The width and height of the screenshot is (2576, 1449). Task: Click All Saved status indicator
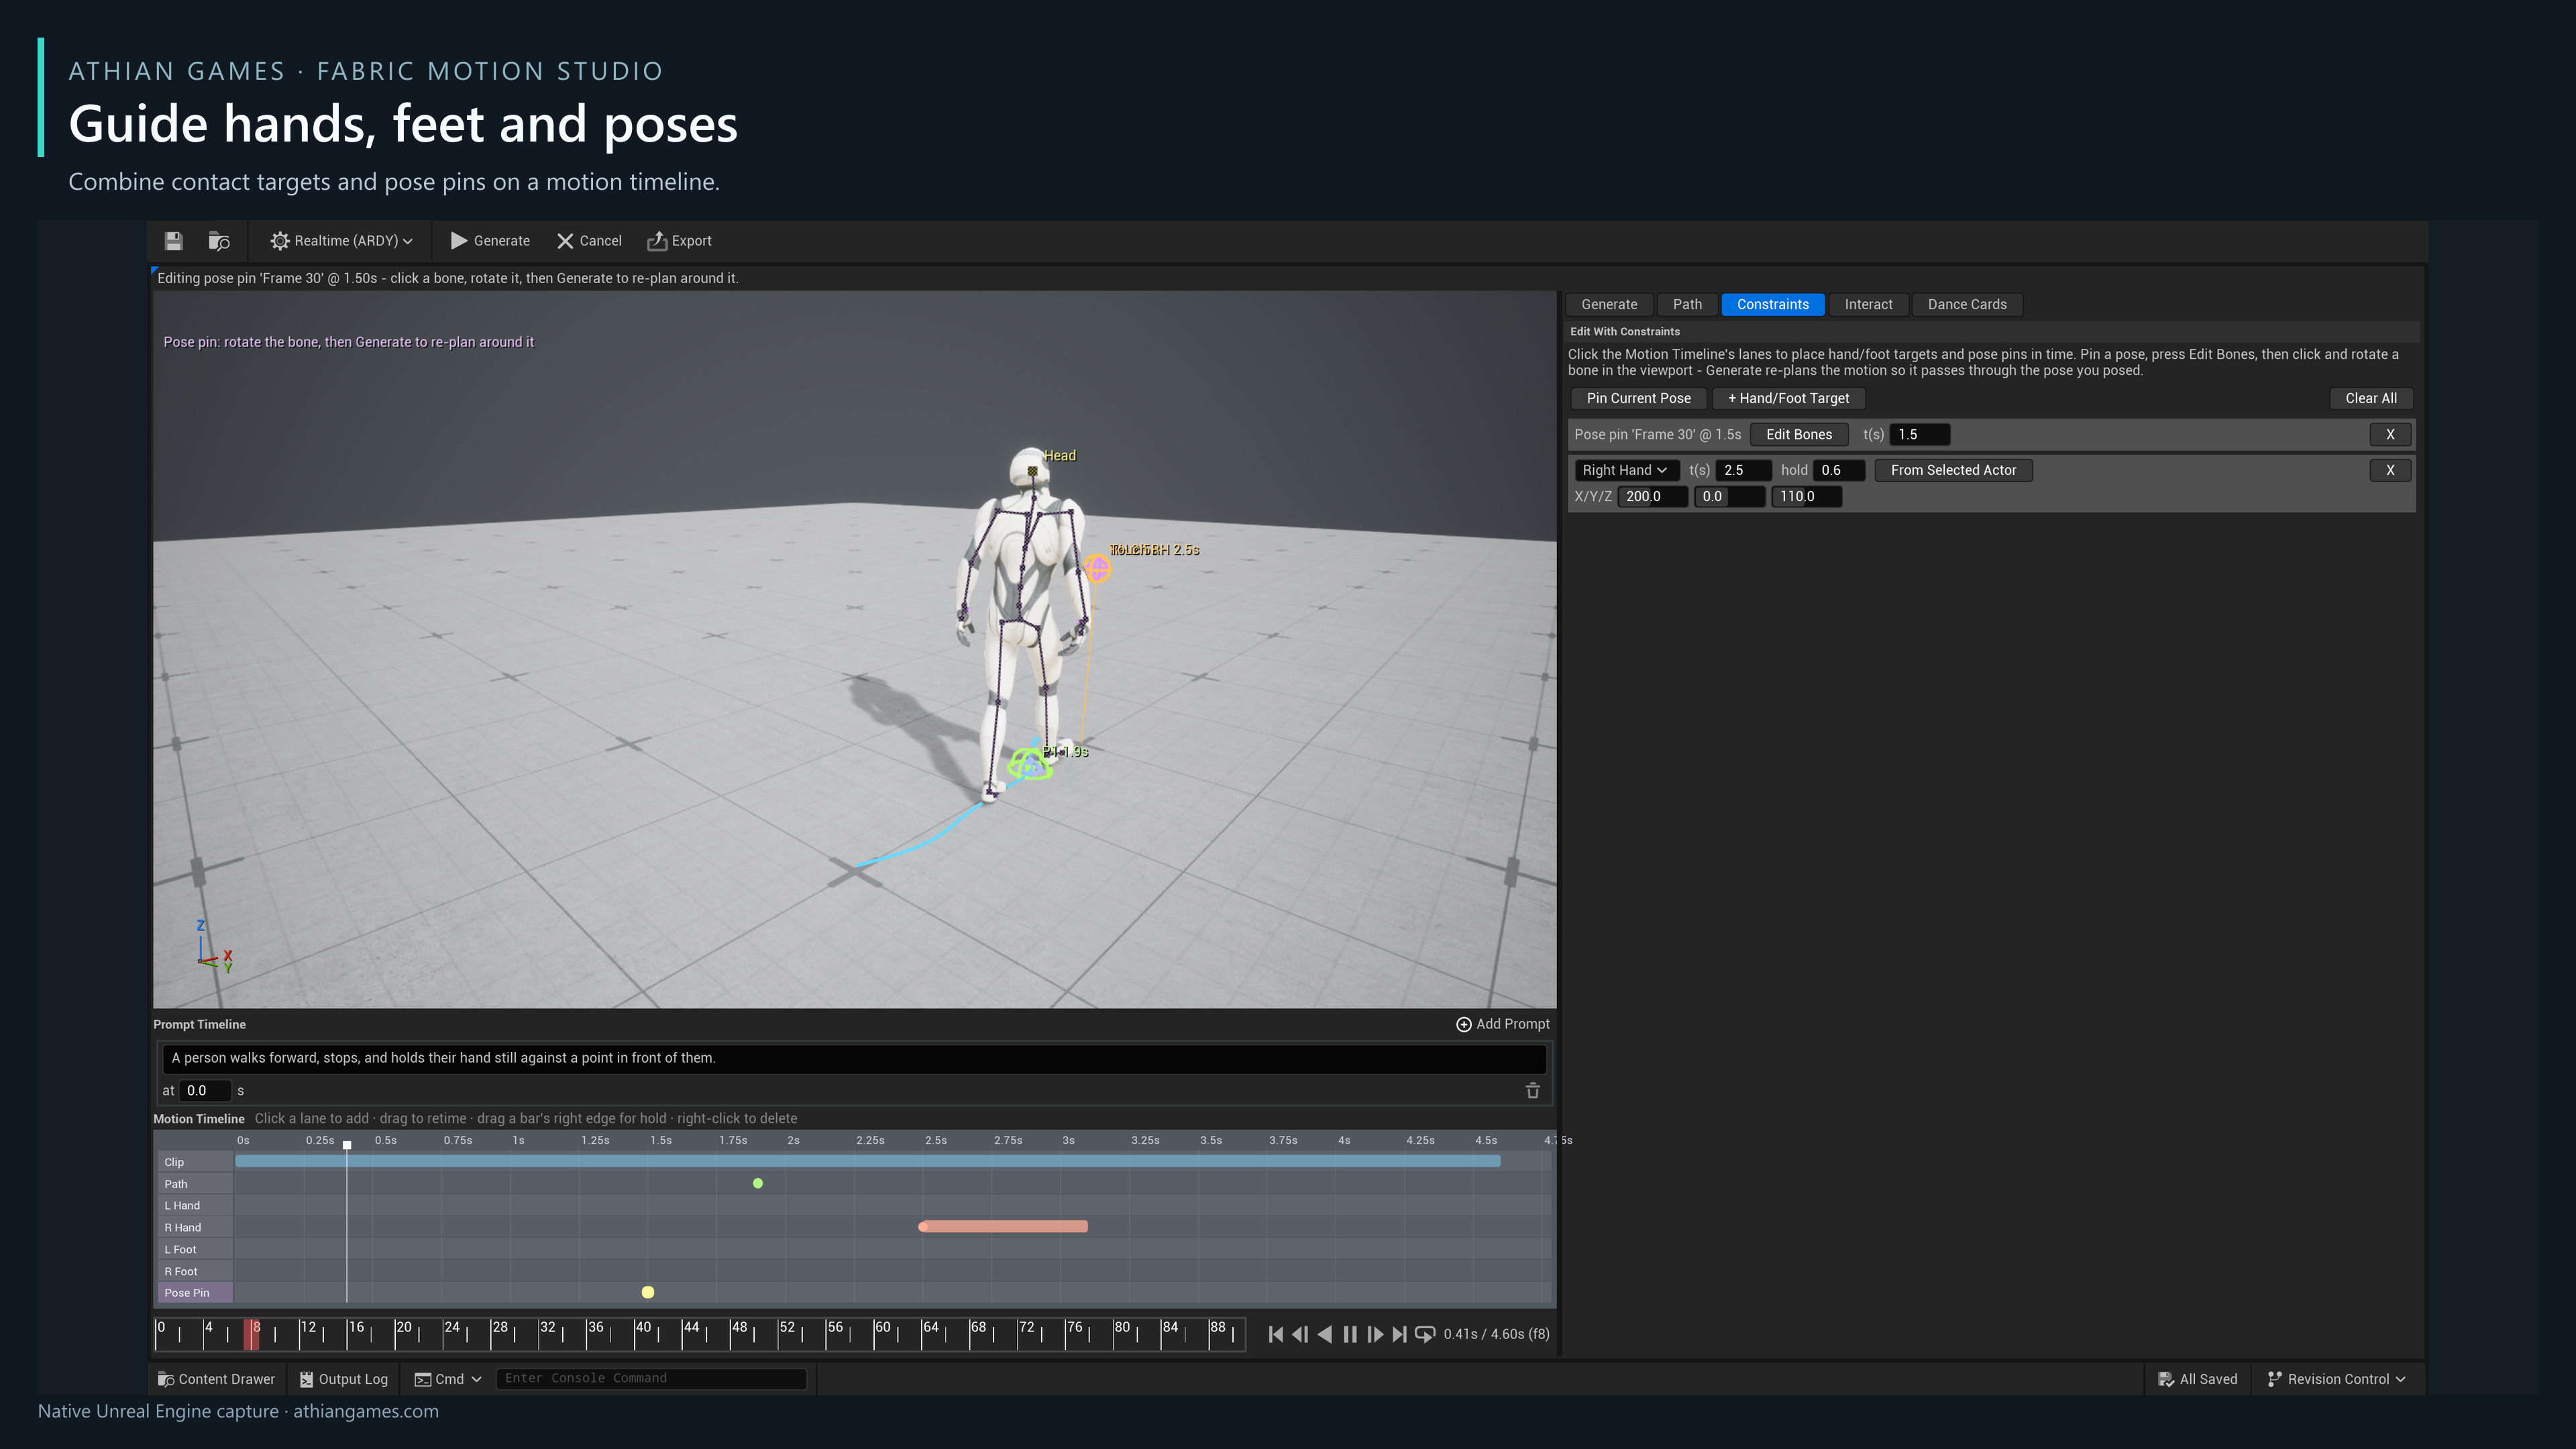2197,1379
